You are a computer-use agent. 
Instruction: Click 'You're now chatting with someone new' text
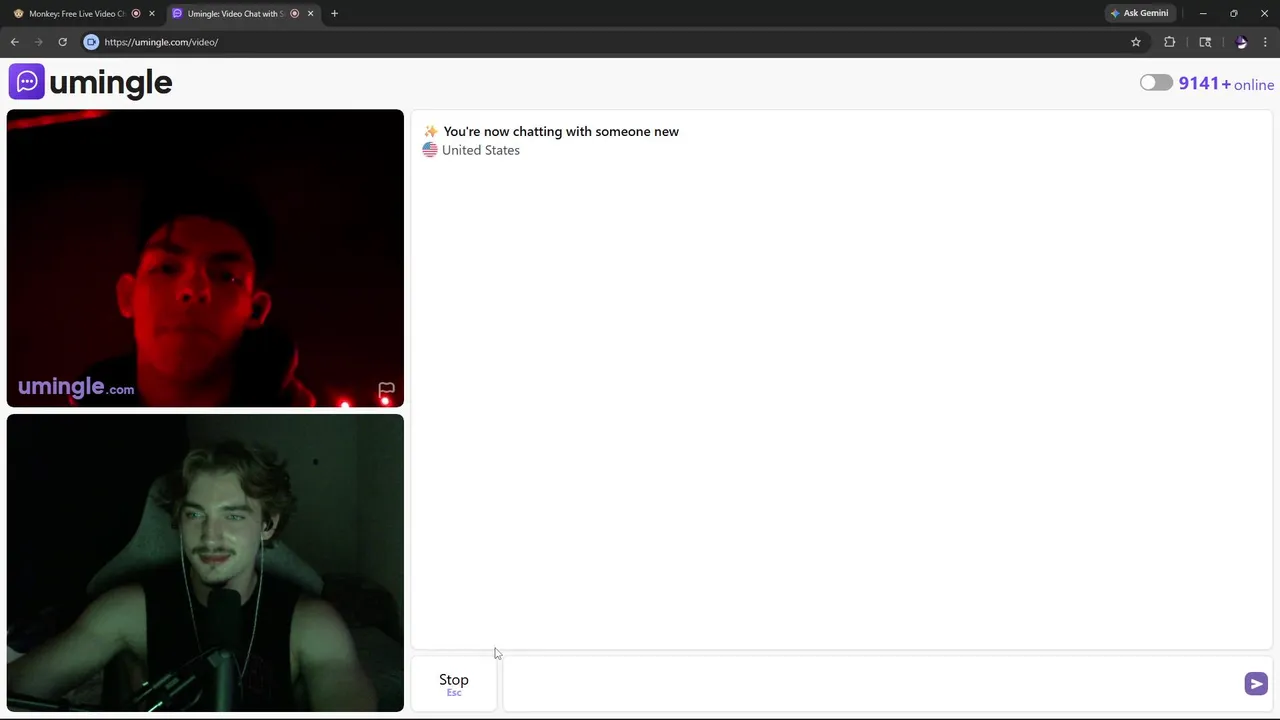[561, 131]
